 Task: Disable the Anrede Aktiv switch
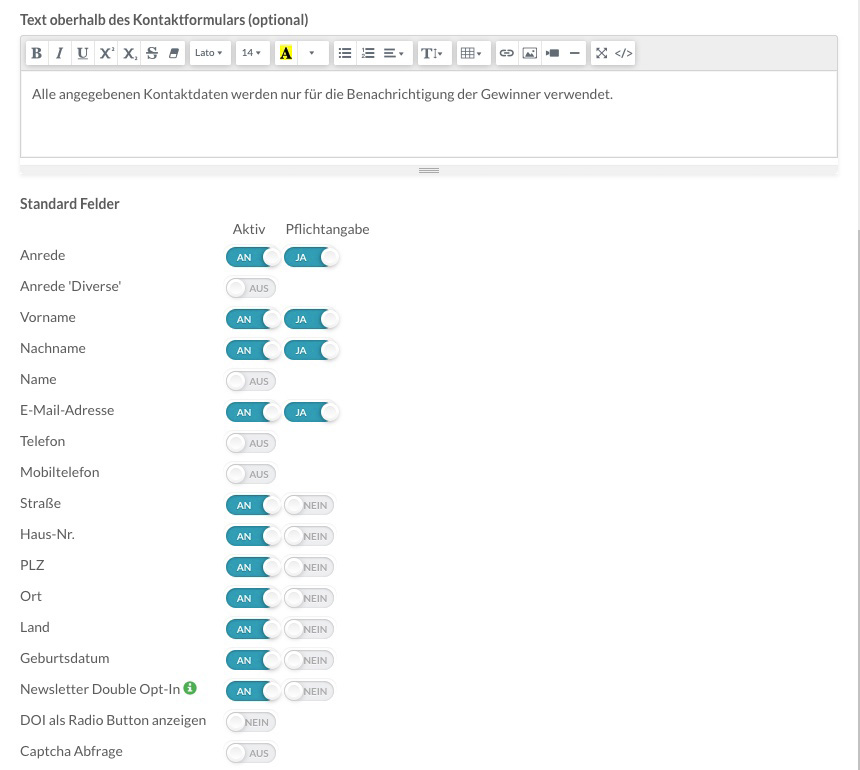click(x=253, y=257)
